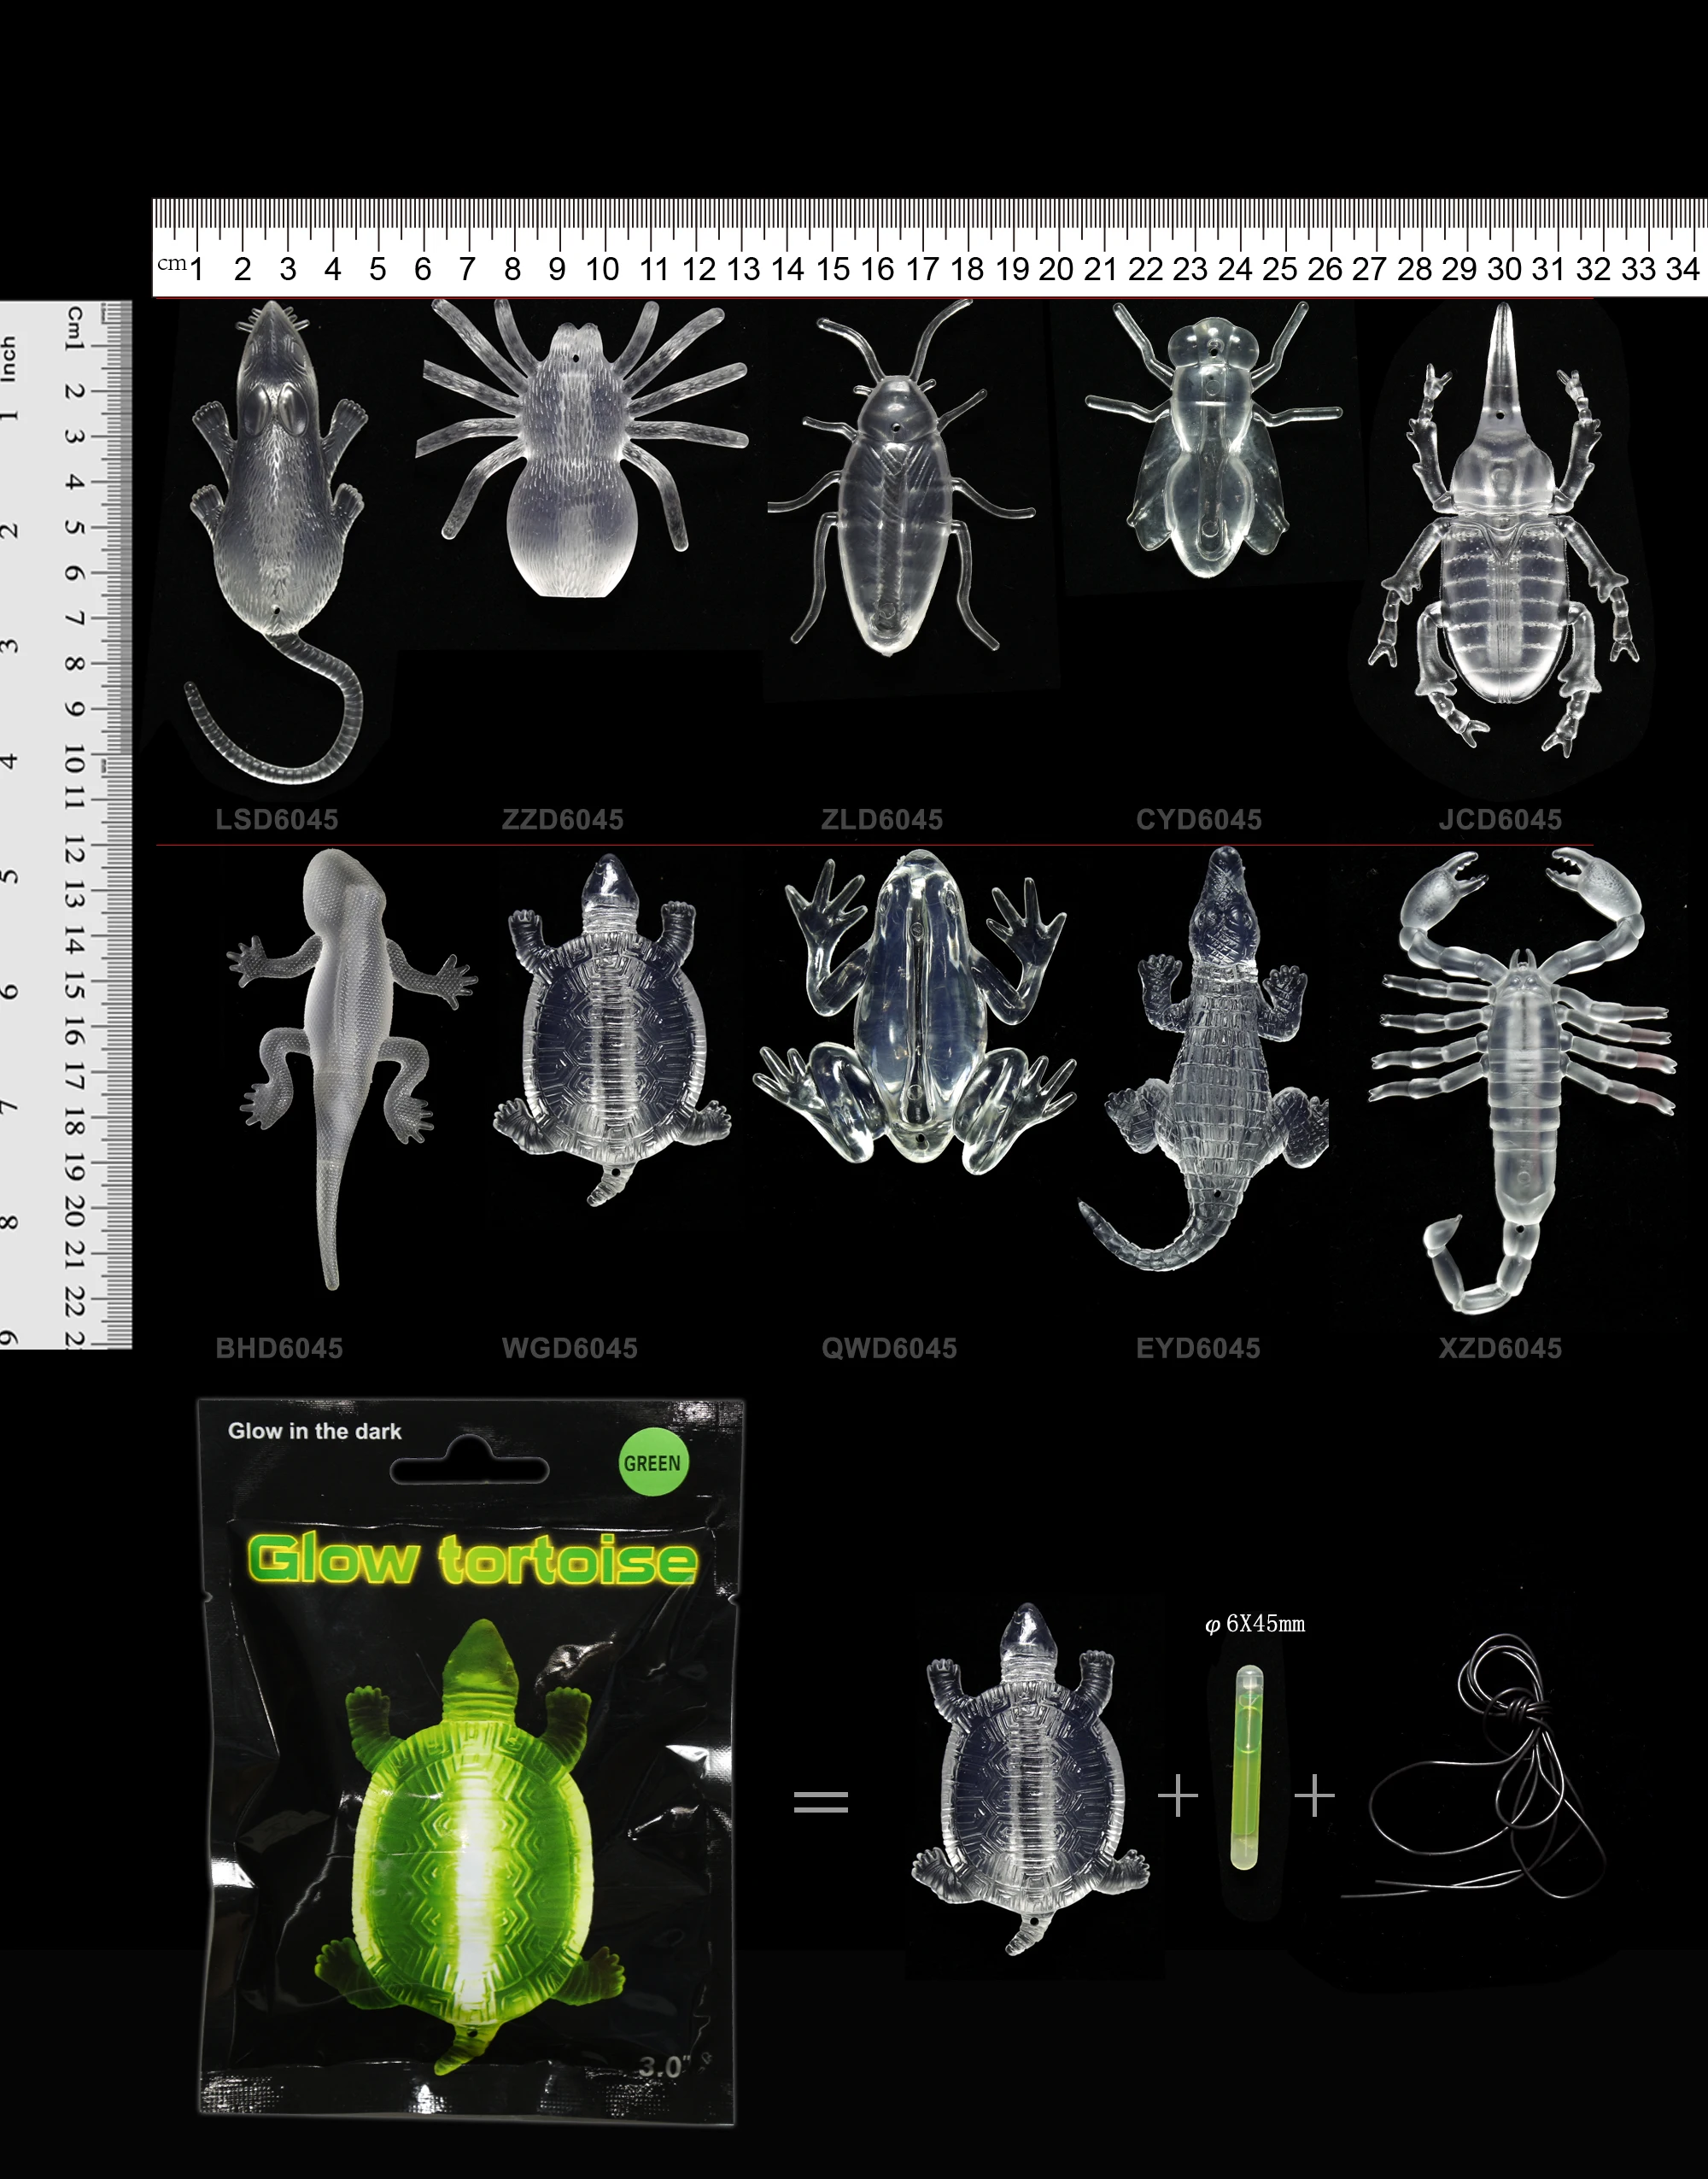
Task: Click the rhinoceros beetle above JCD6045
Action: click(1503, 530)
